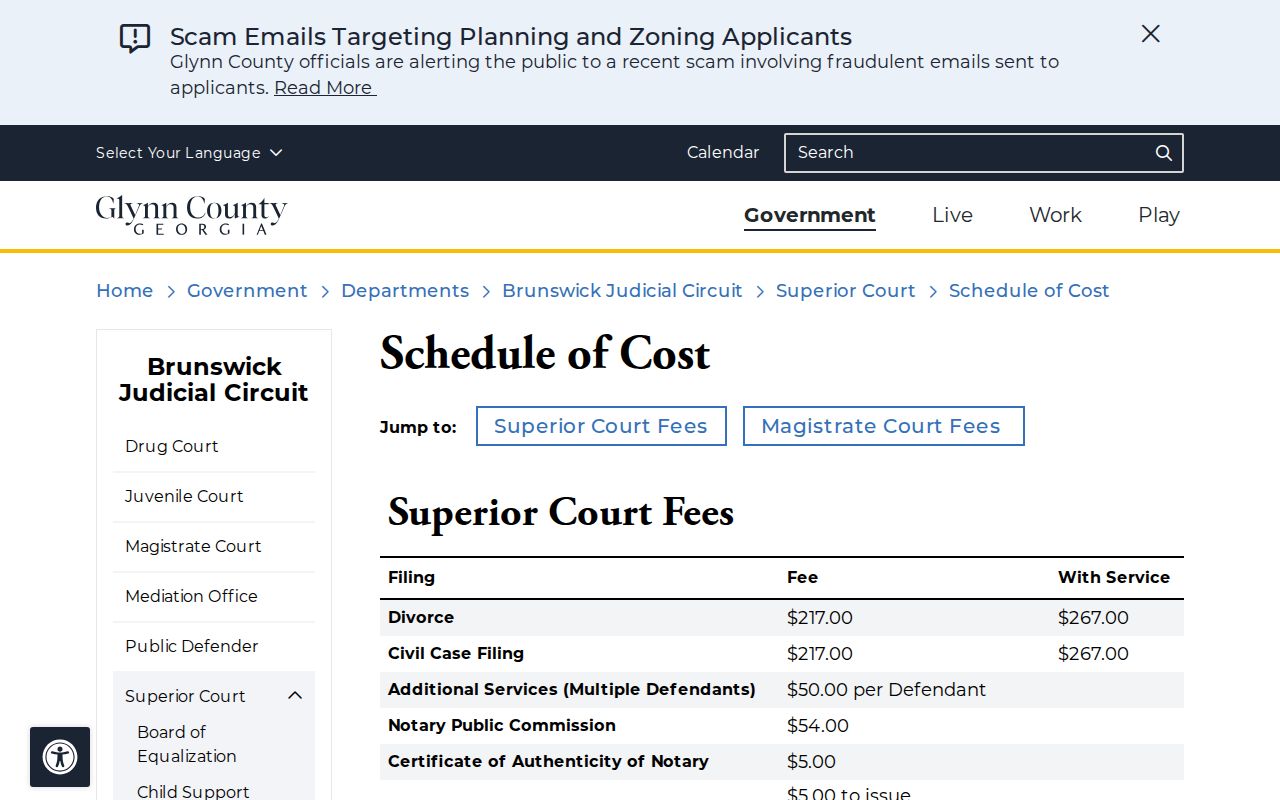Open Child Support sidebar link
Screen dimensions: 1280x800
click(x=193, y=791)
